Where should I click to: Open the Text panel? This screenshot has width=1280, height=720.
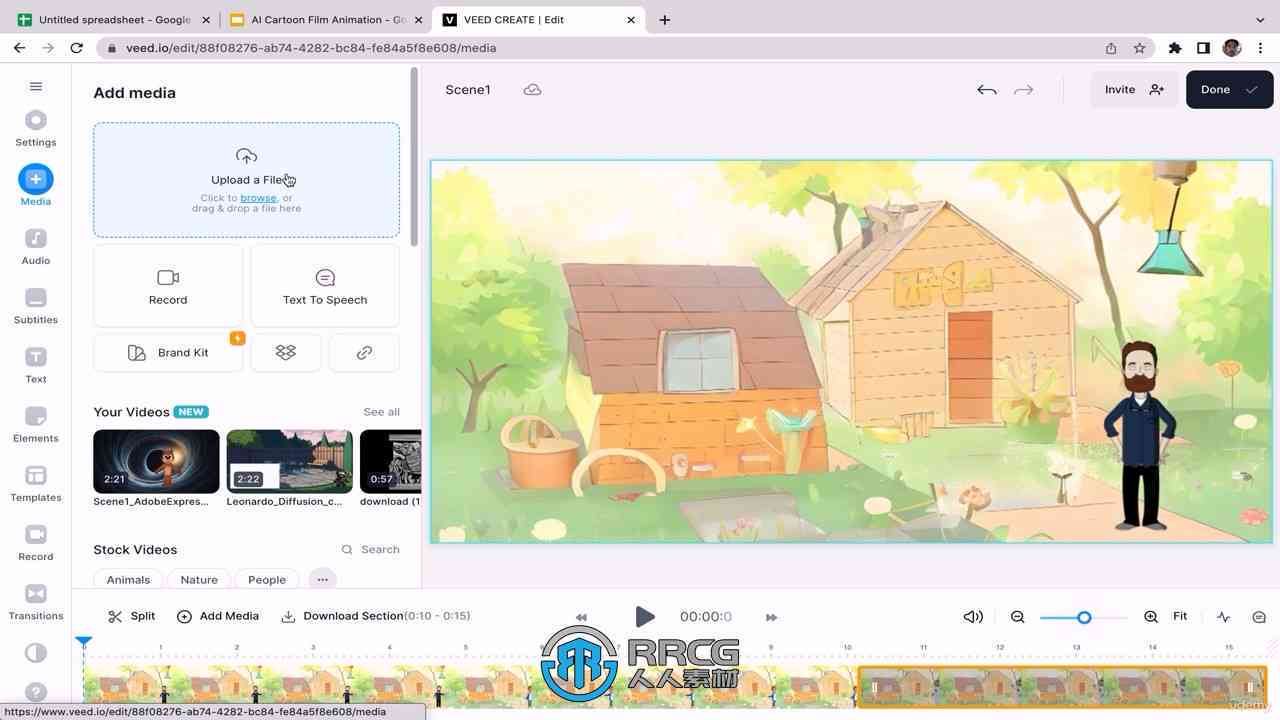[x=36, y=364]
